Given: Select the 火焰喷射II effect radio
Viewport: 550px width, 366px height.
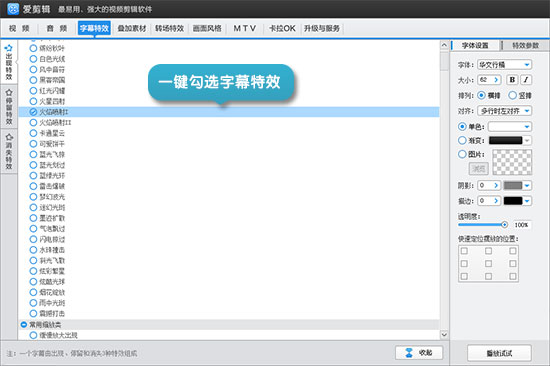Looking at the screenshot, I should [x=33, y=122].
